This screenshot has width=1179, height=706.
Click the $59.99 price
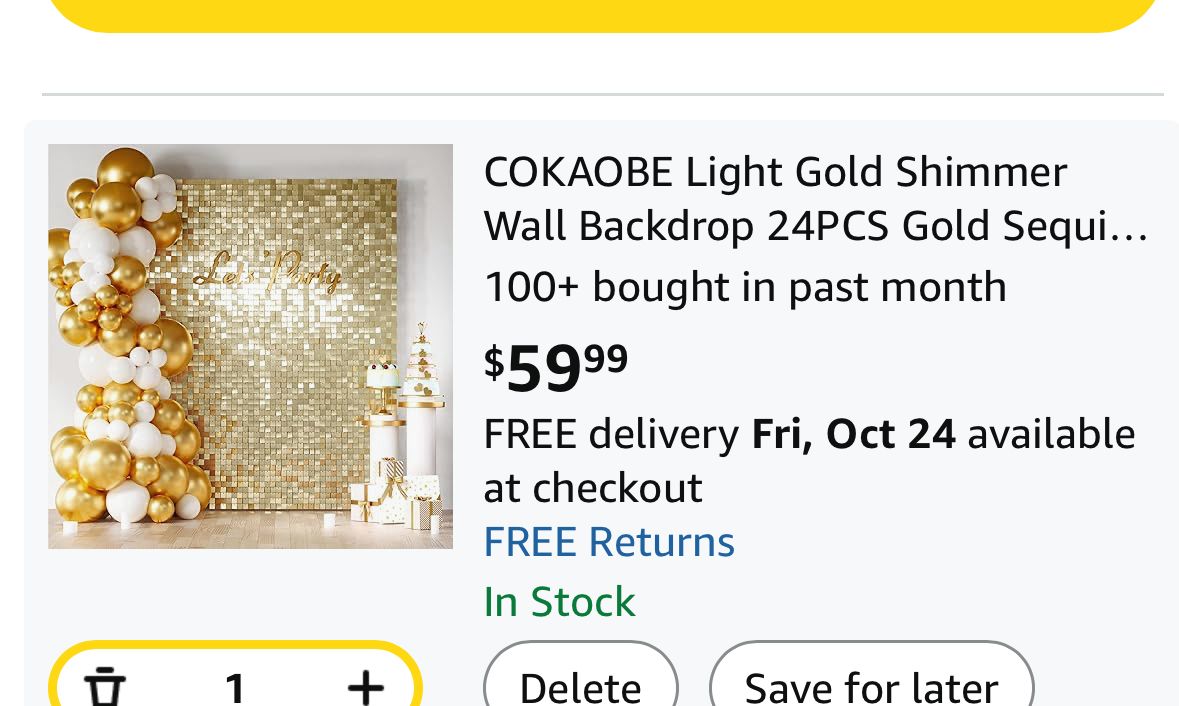[x=556, y=366]
